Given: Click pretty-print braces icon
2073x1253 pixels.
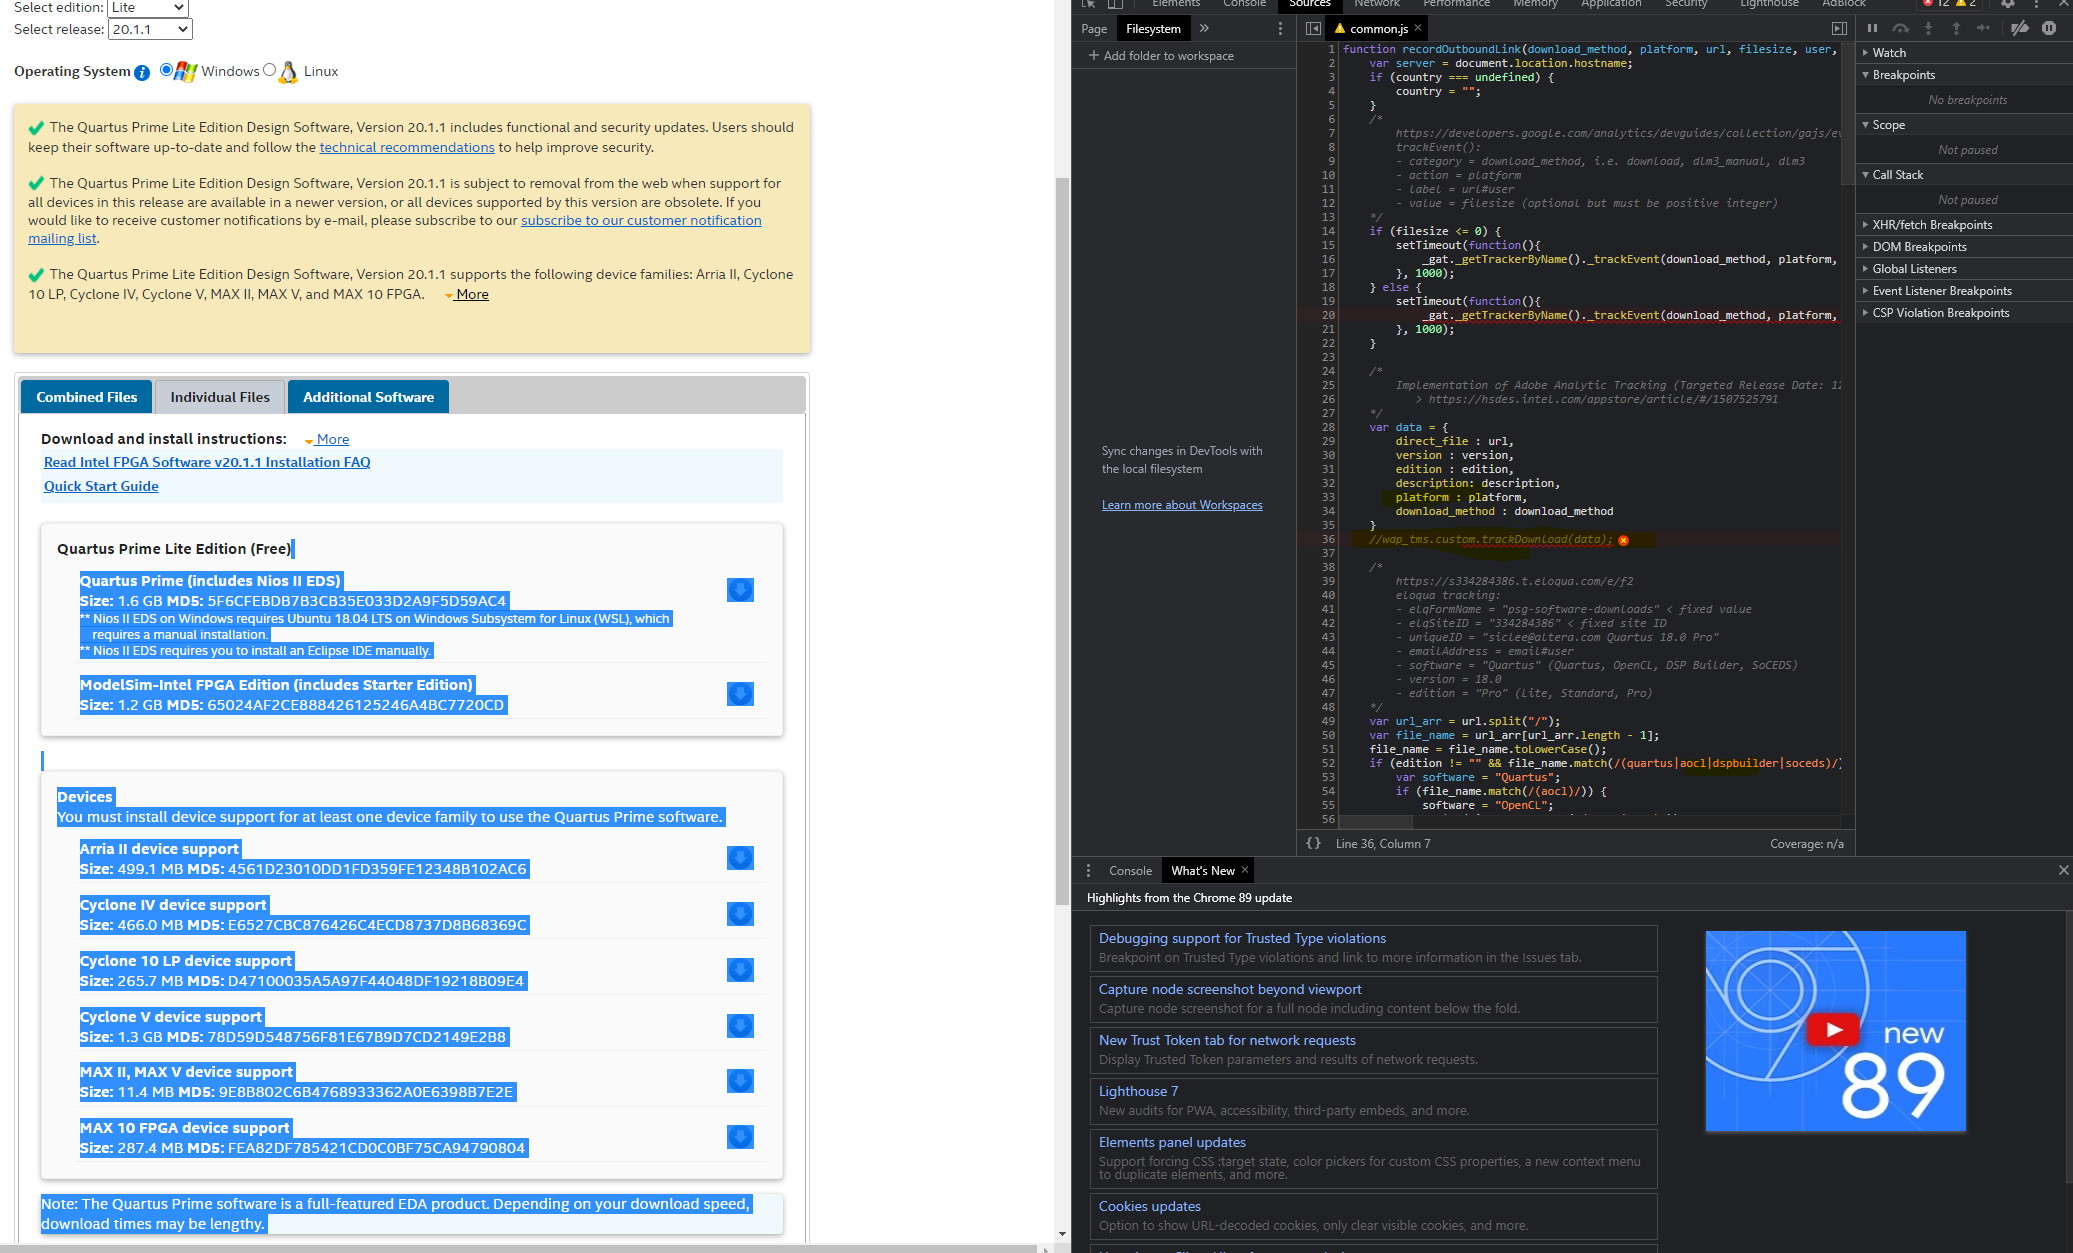Looking at the screenshot, I should click(x=1314, y=844).
